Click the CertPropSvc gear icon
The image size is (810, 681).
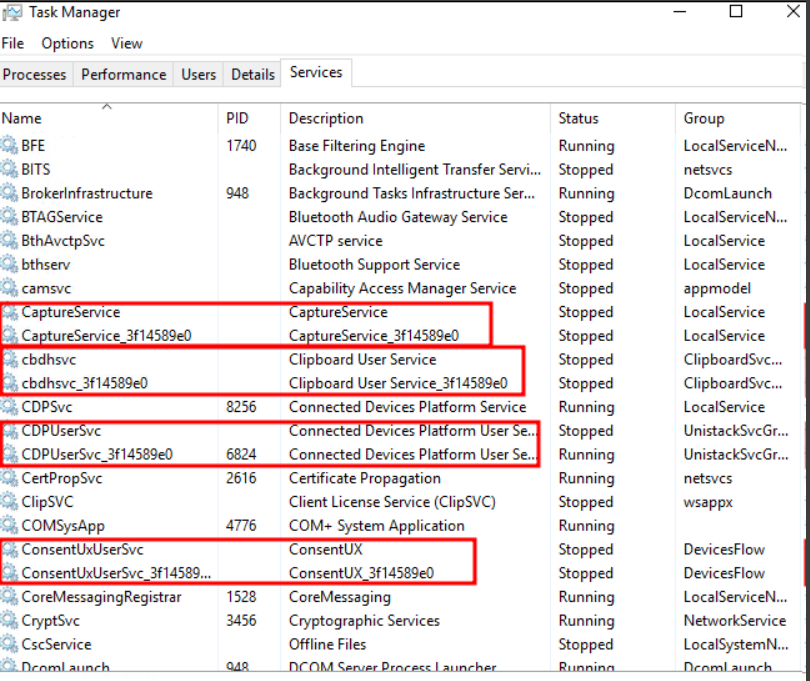[9, 478]
